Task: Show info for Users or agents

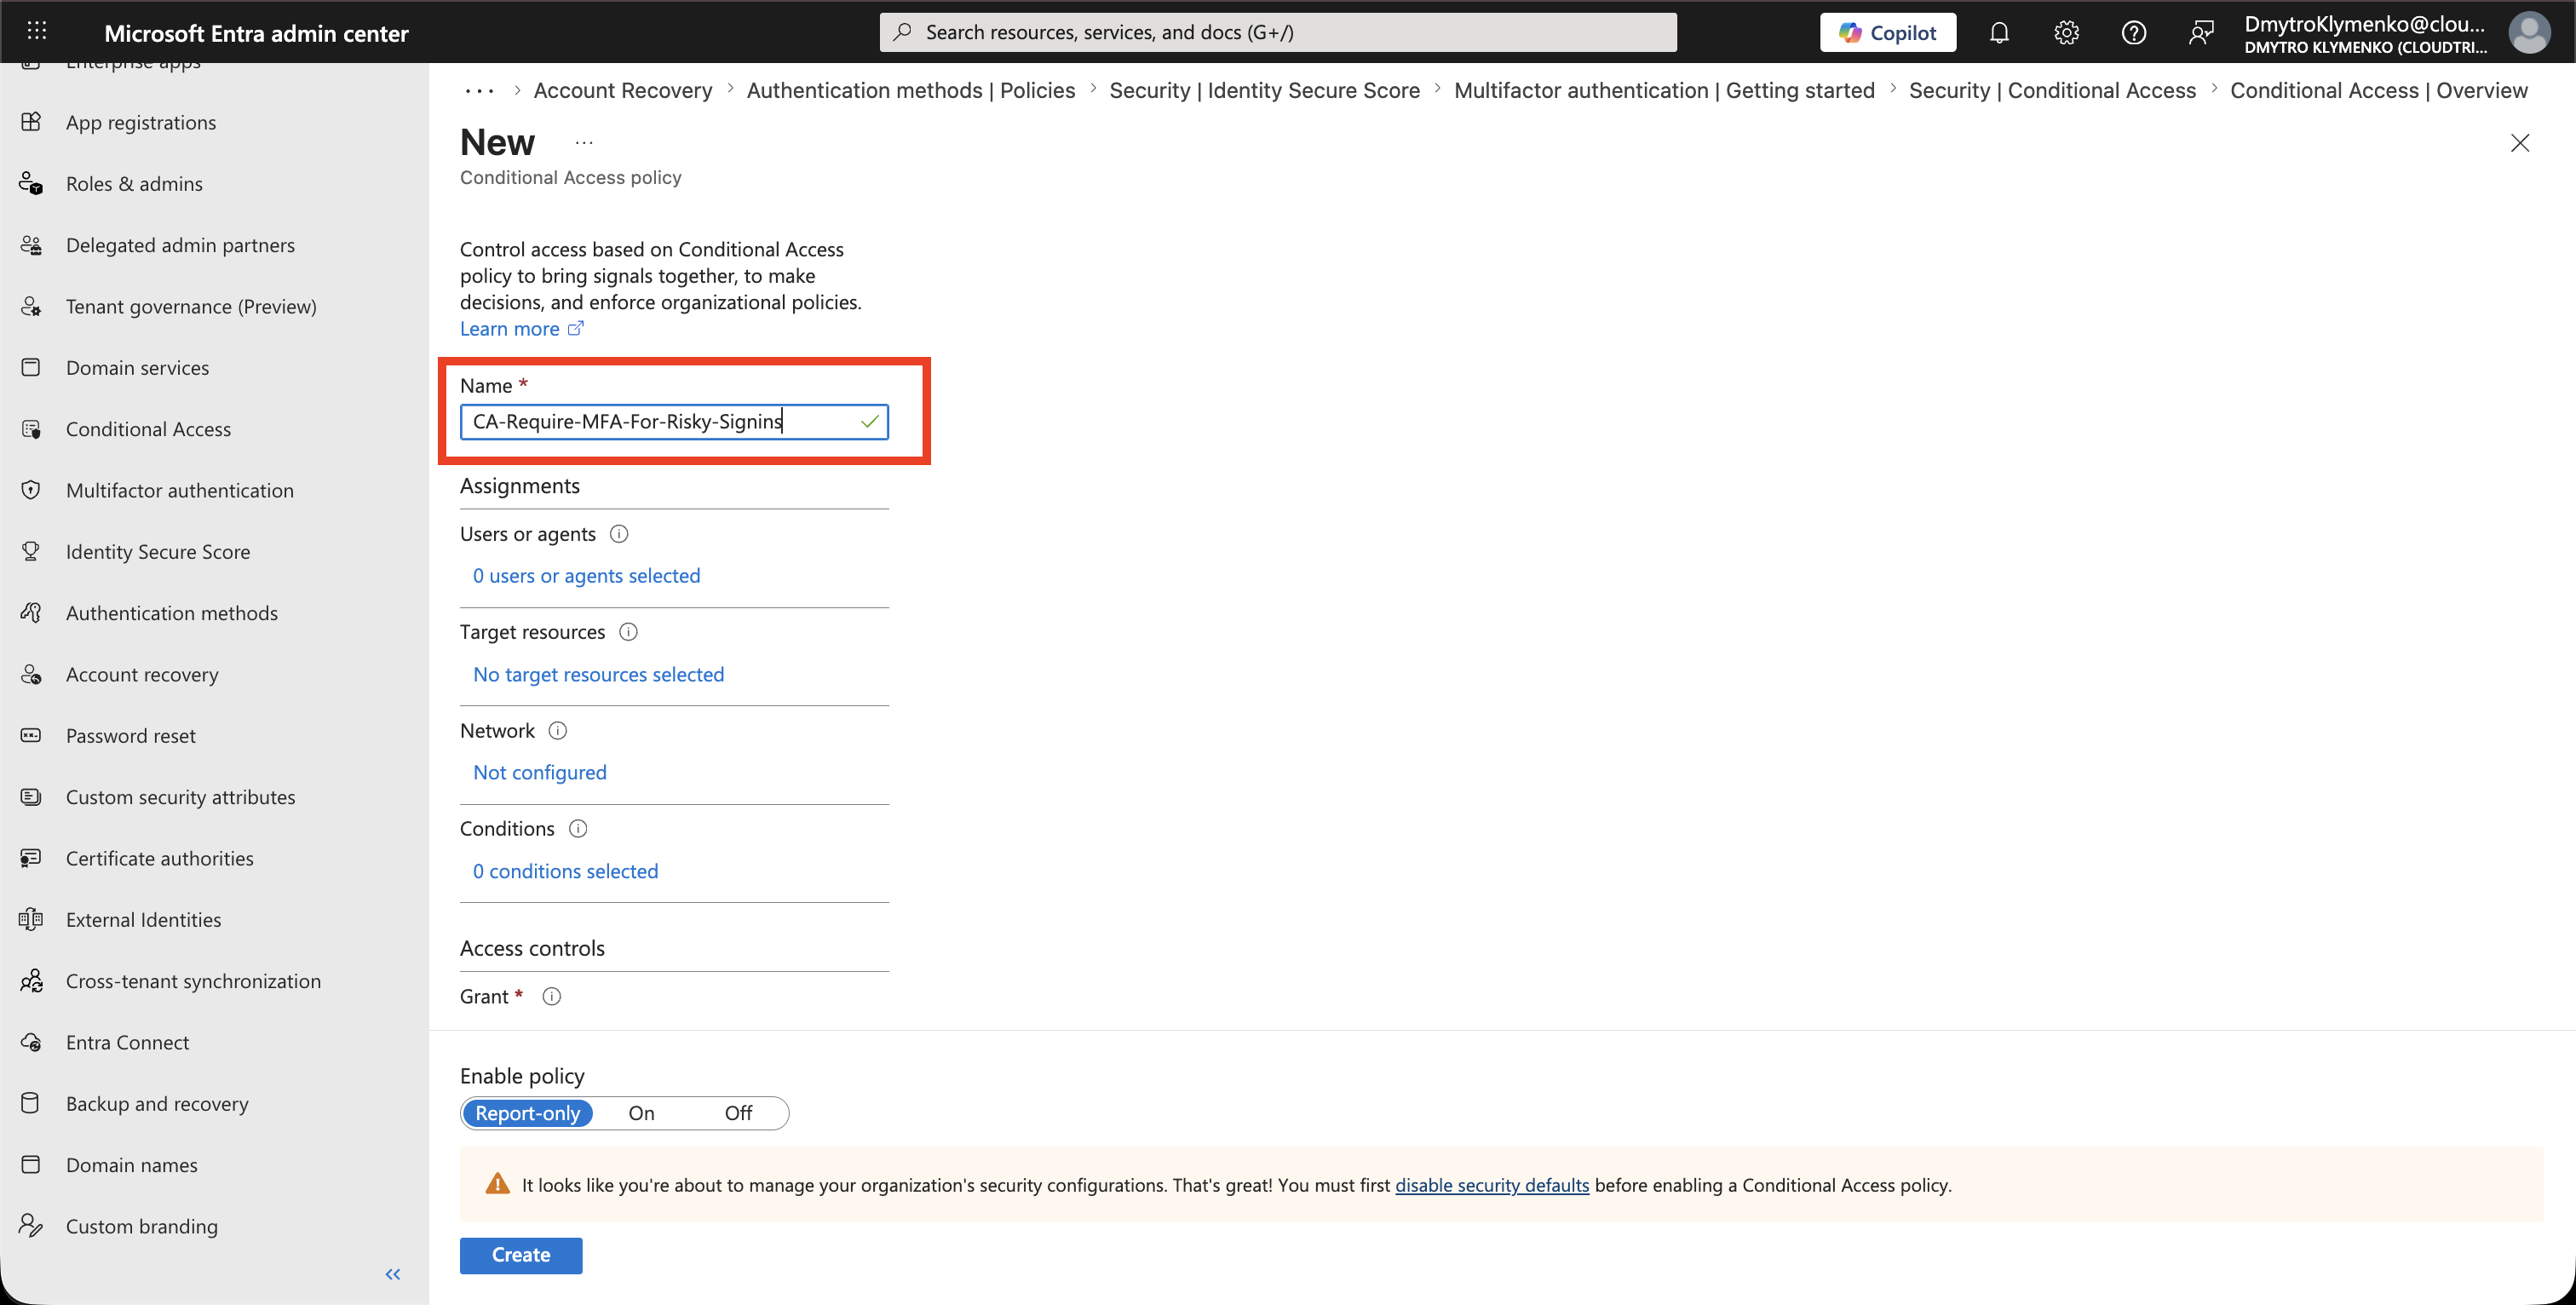Action: coord(619,534)
